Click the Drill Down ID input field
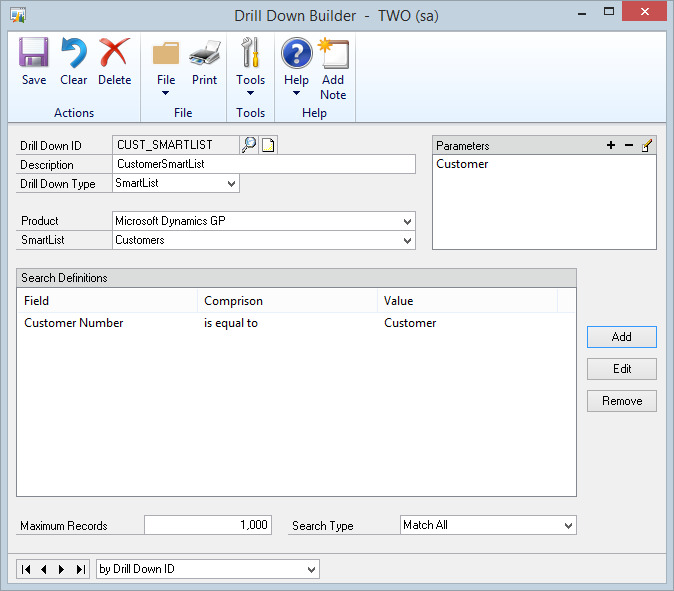The width and height of the screenshot is (674, 591). [x=176, y=145]
